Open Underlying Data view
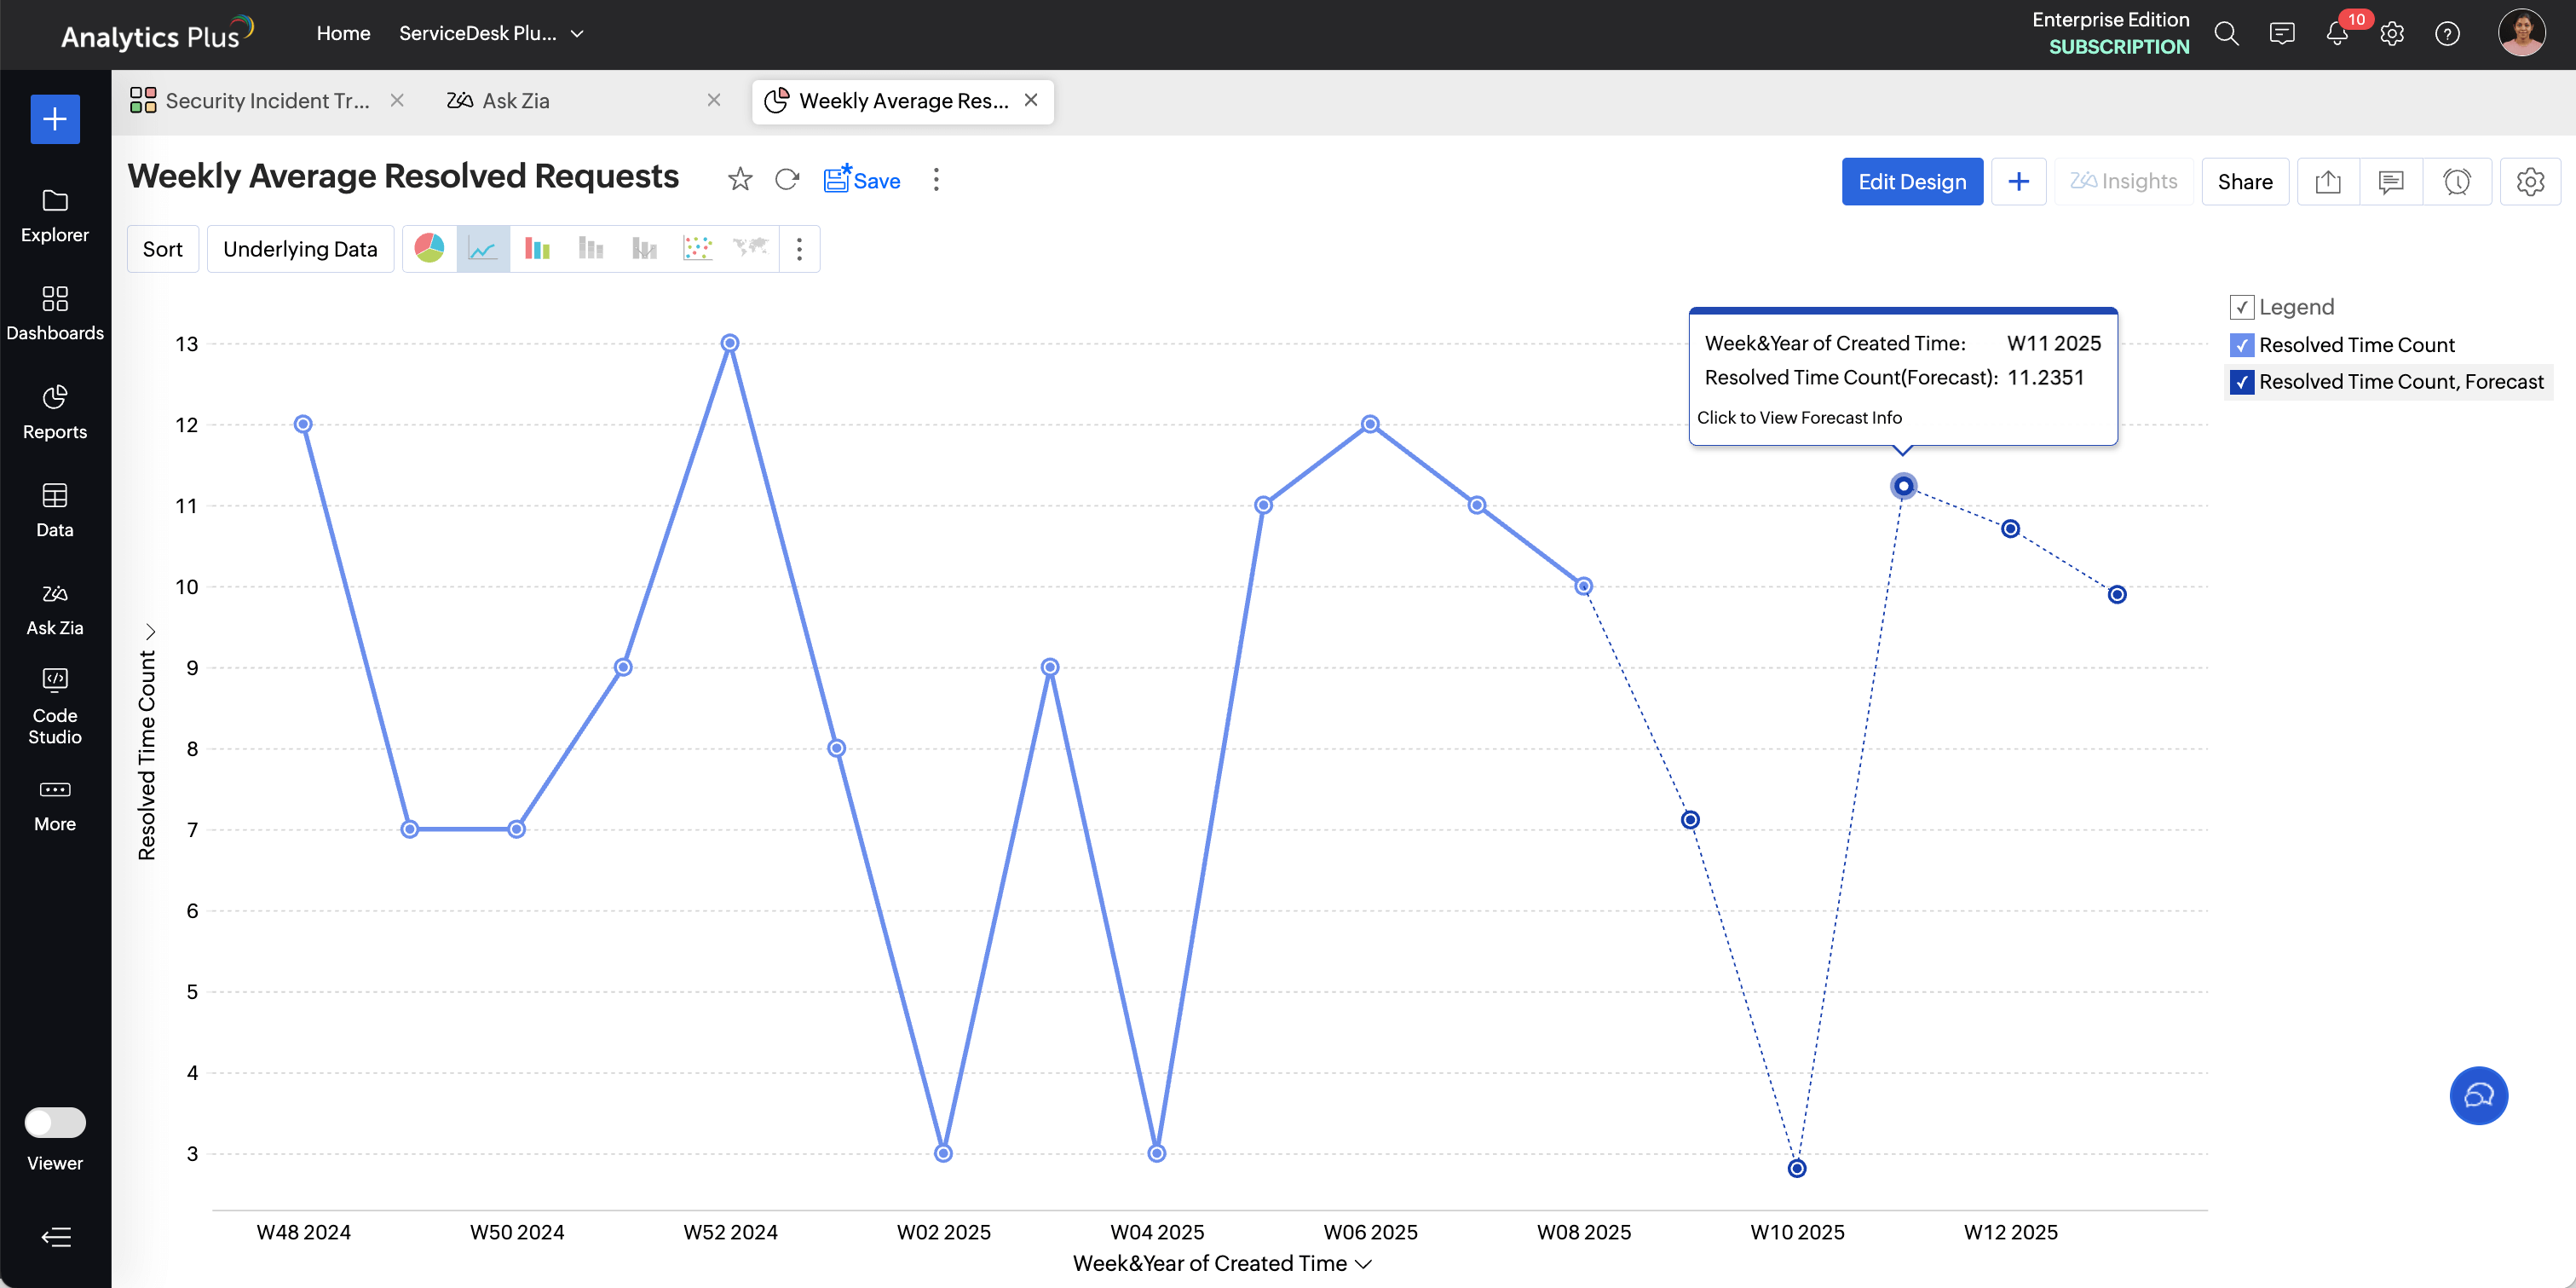The height and width of the screenshot is (1288, 2576). point(300,248)
